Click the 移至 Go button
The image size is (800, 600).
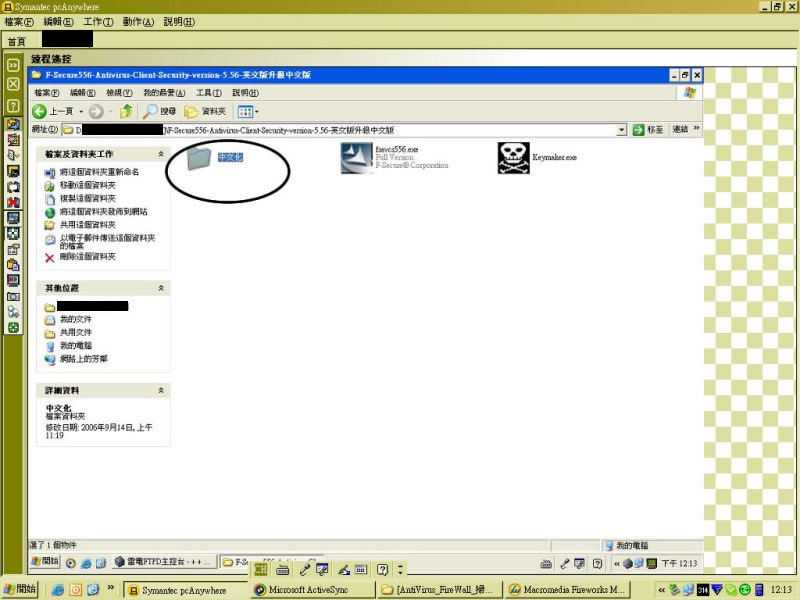tap(648, 130)
